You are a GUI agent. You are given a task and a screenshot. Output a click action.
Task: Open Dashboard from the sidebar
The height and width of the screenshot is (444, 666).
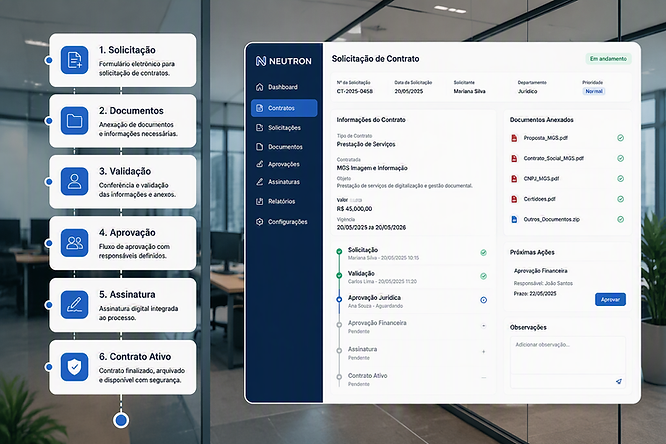point(284,87)
